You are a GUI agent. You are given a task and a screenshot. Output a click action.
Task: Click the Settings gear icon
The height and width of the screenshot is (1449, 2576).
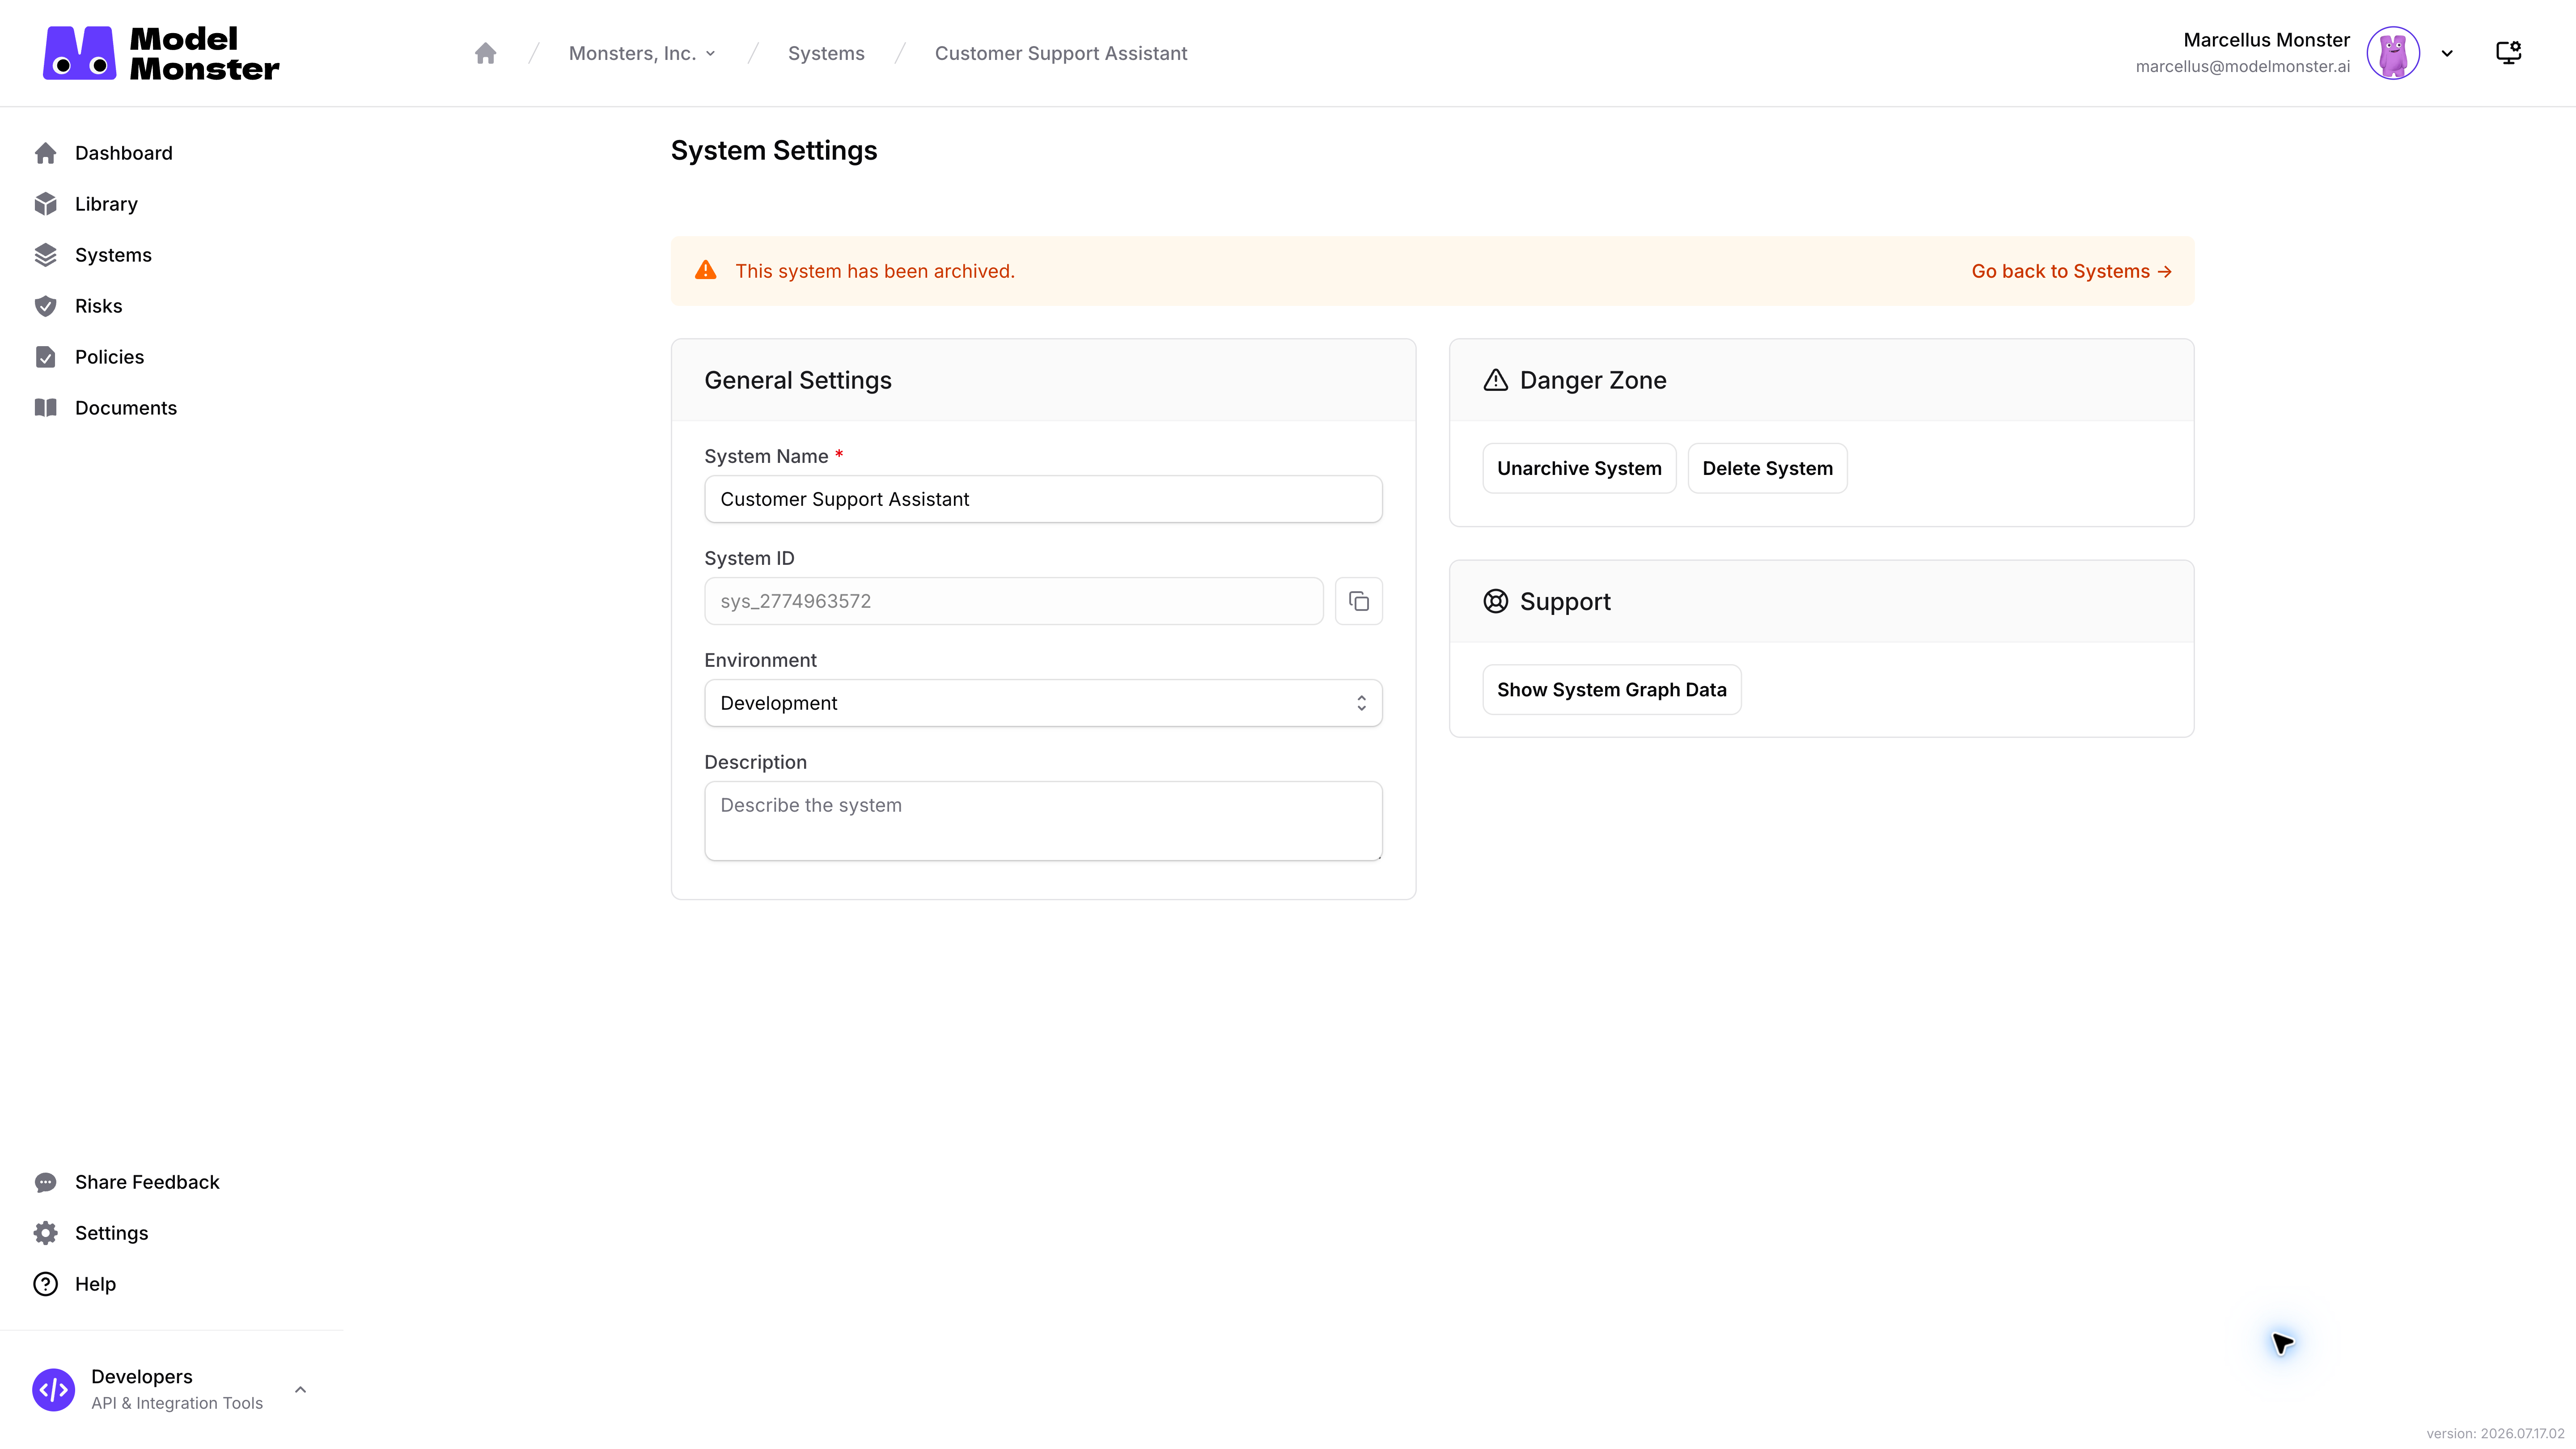[x=45, y=1233]
